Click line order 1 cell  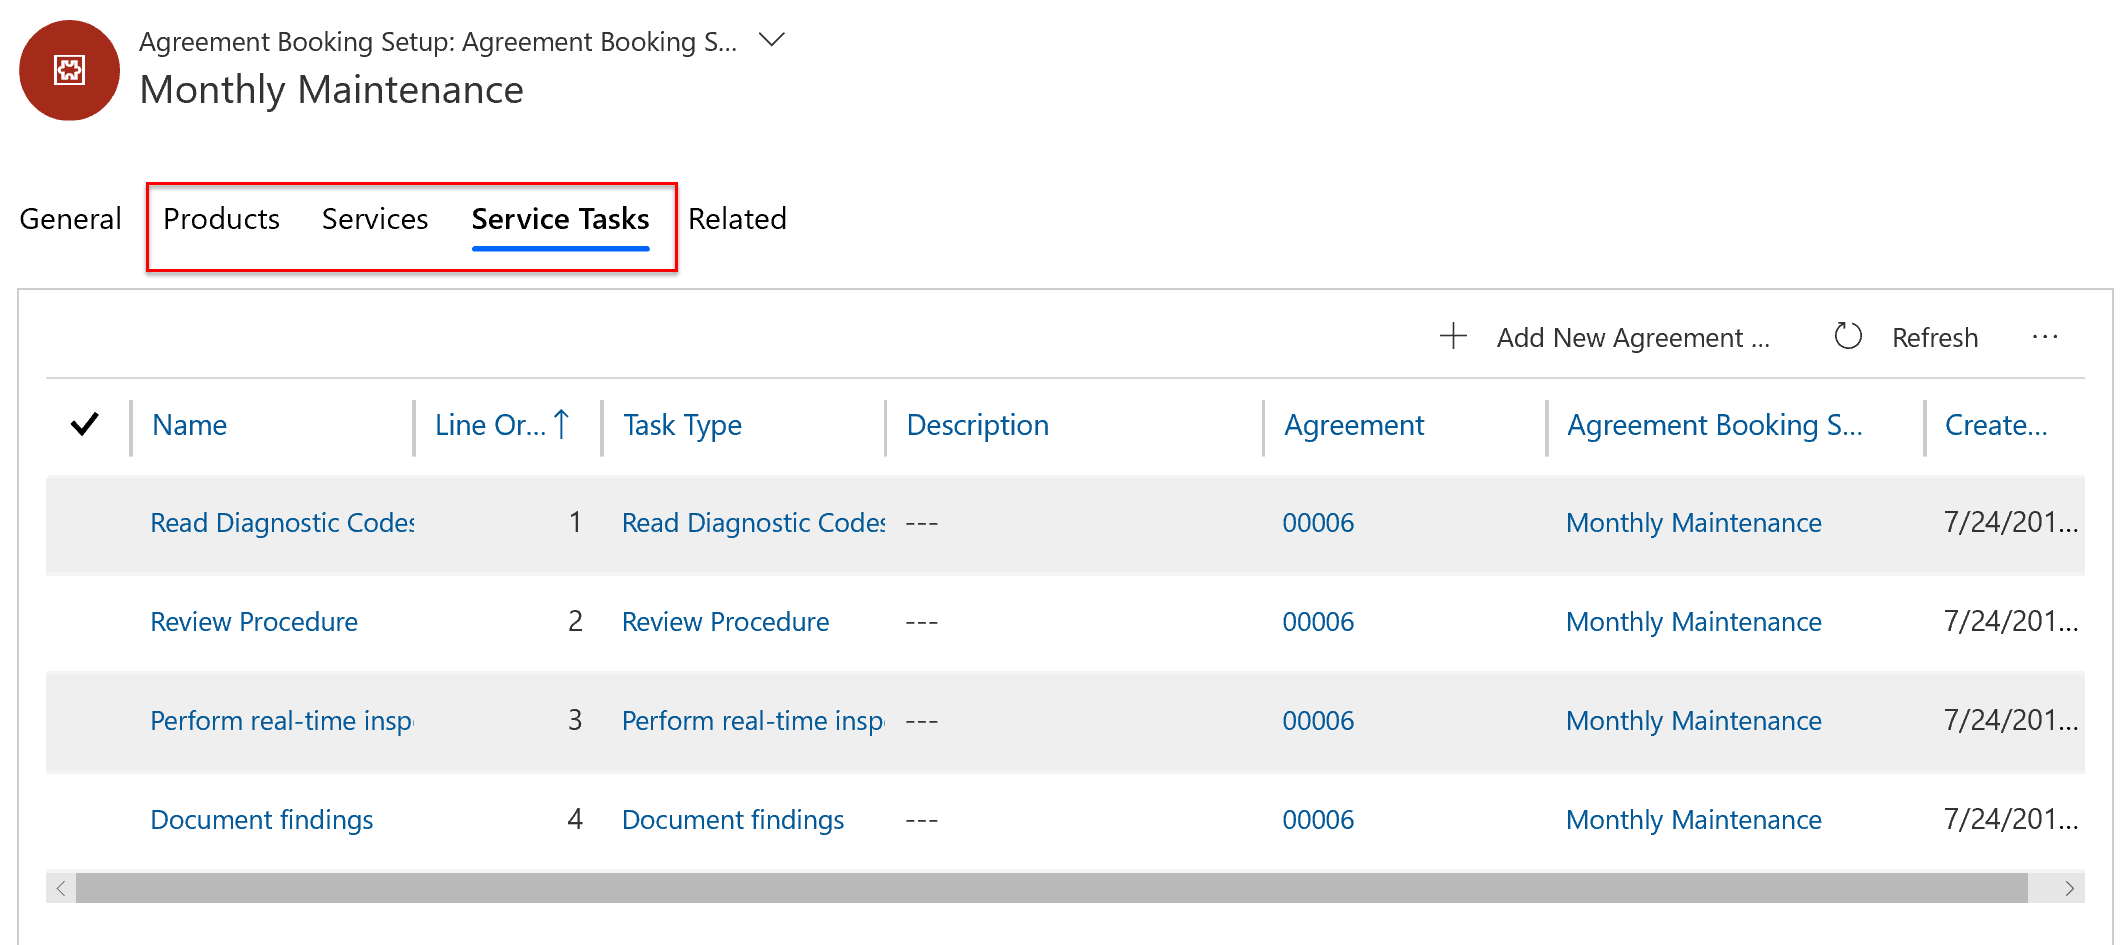[575, 522]
